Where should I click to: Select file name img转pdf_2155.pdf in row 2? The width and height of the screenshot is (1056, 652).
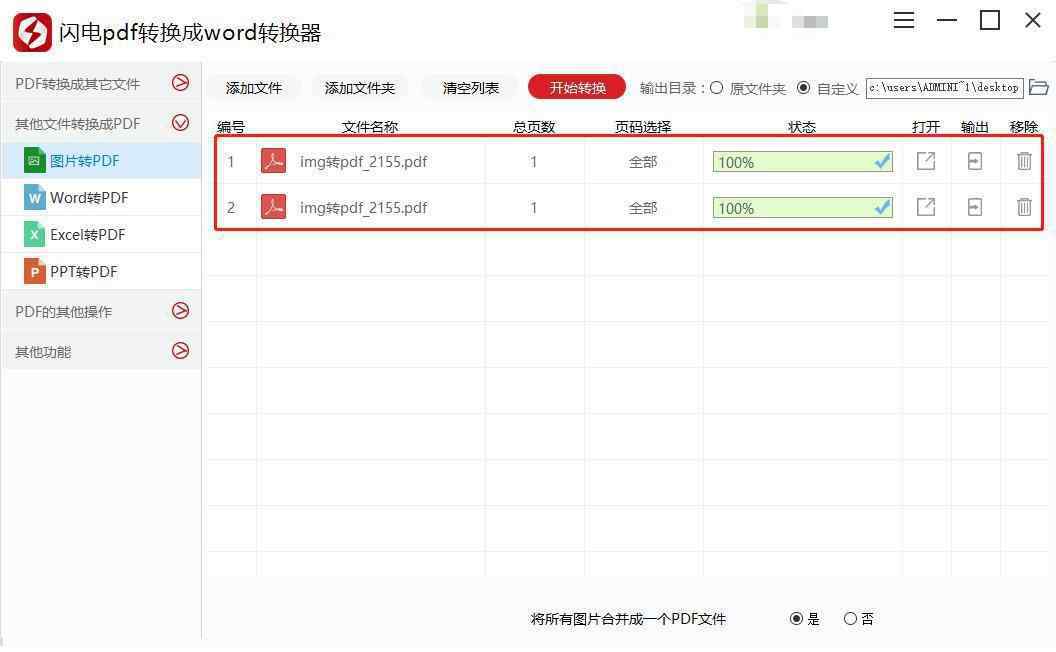click(x=364, y=207)
